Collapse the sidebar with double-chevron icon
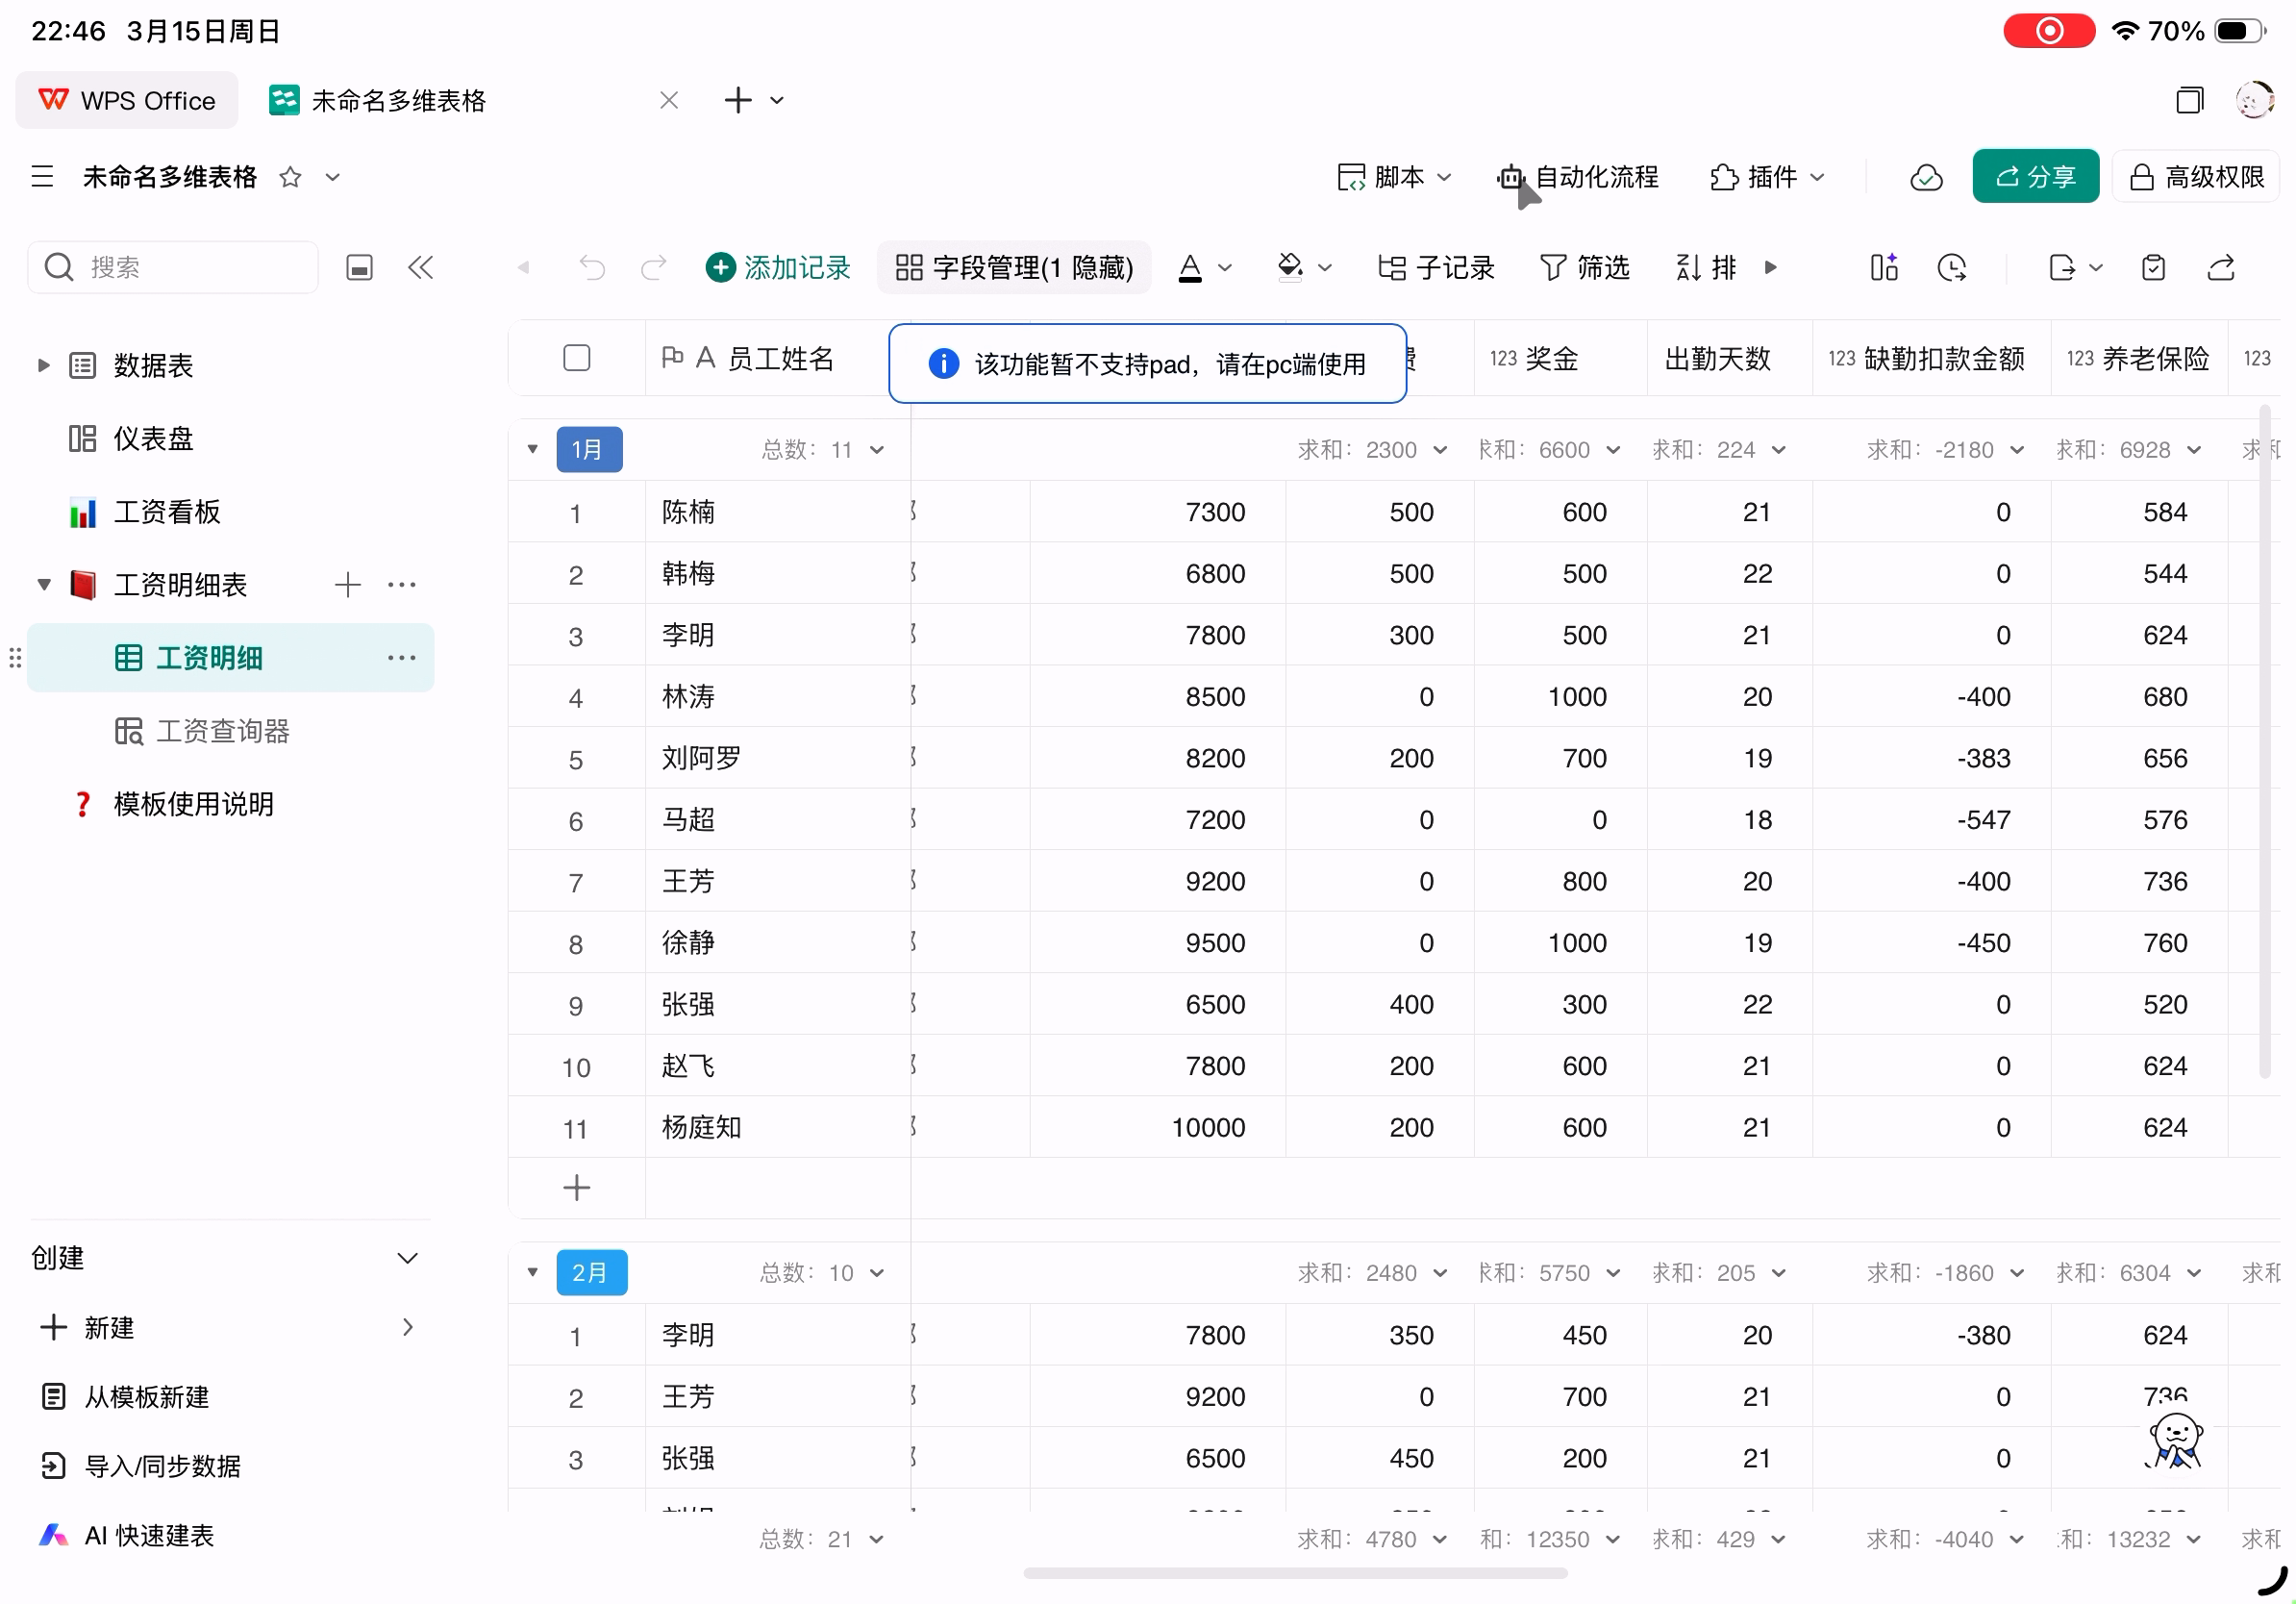This screenshot has height=1604, width=2296. [421, 268]
